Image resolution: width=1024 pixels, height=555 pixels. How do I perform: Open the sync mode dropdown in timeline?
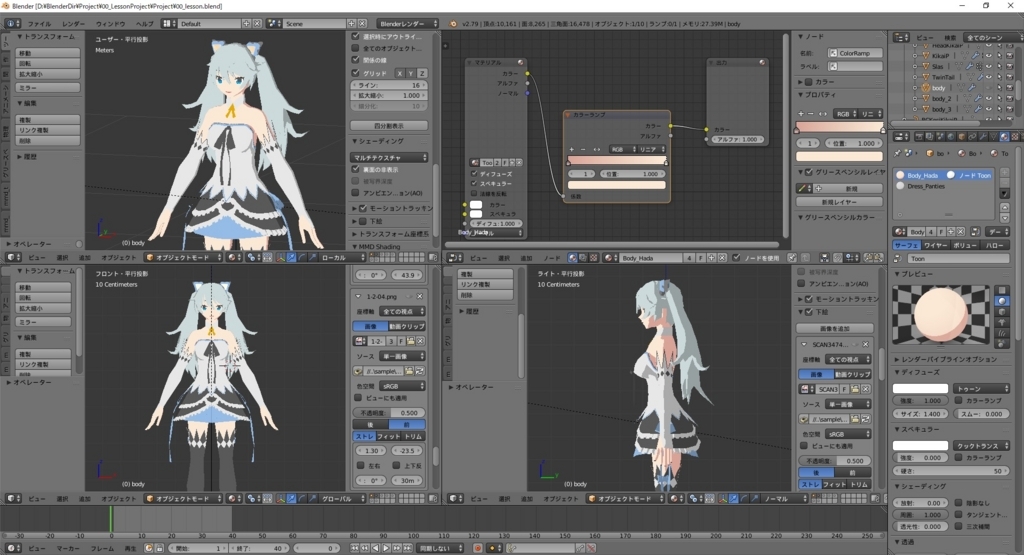pos(441,548)
